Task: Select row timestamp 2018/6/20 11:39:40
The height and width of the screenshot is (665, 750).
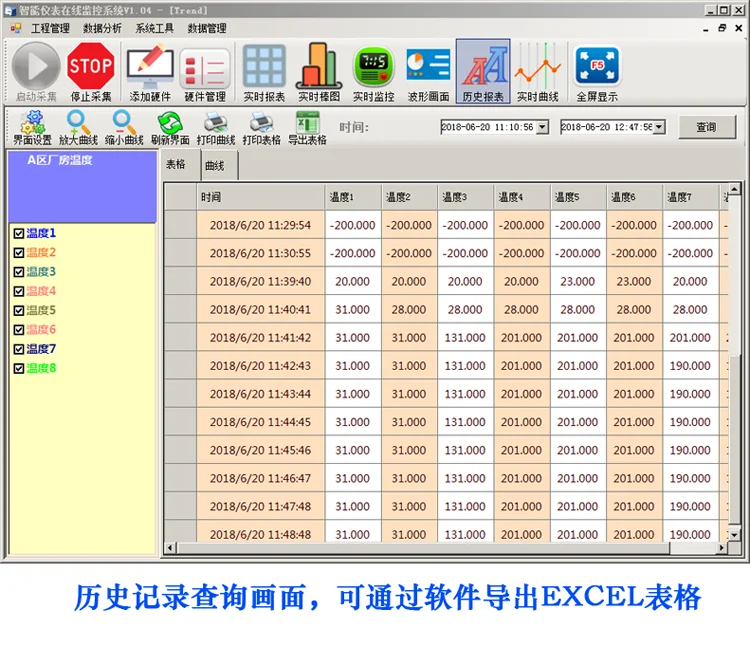Action: [x=260, y=281]
